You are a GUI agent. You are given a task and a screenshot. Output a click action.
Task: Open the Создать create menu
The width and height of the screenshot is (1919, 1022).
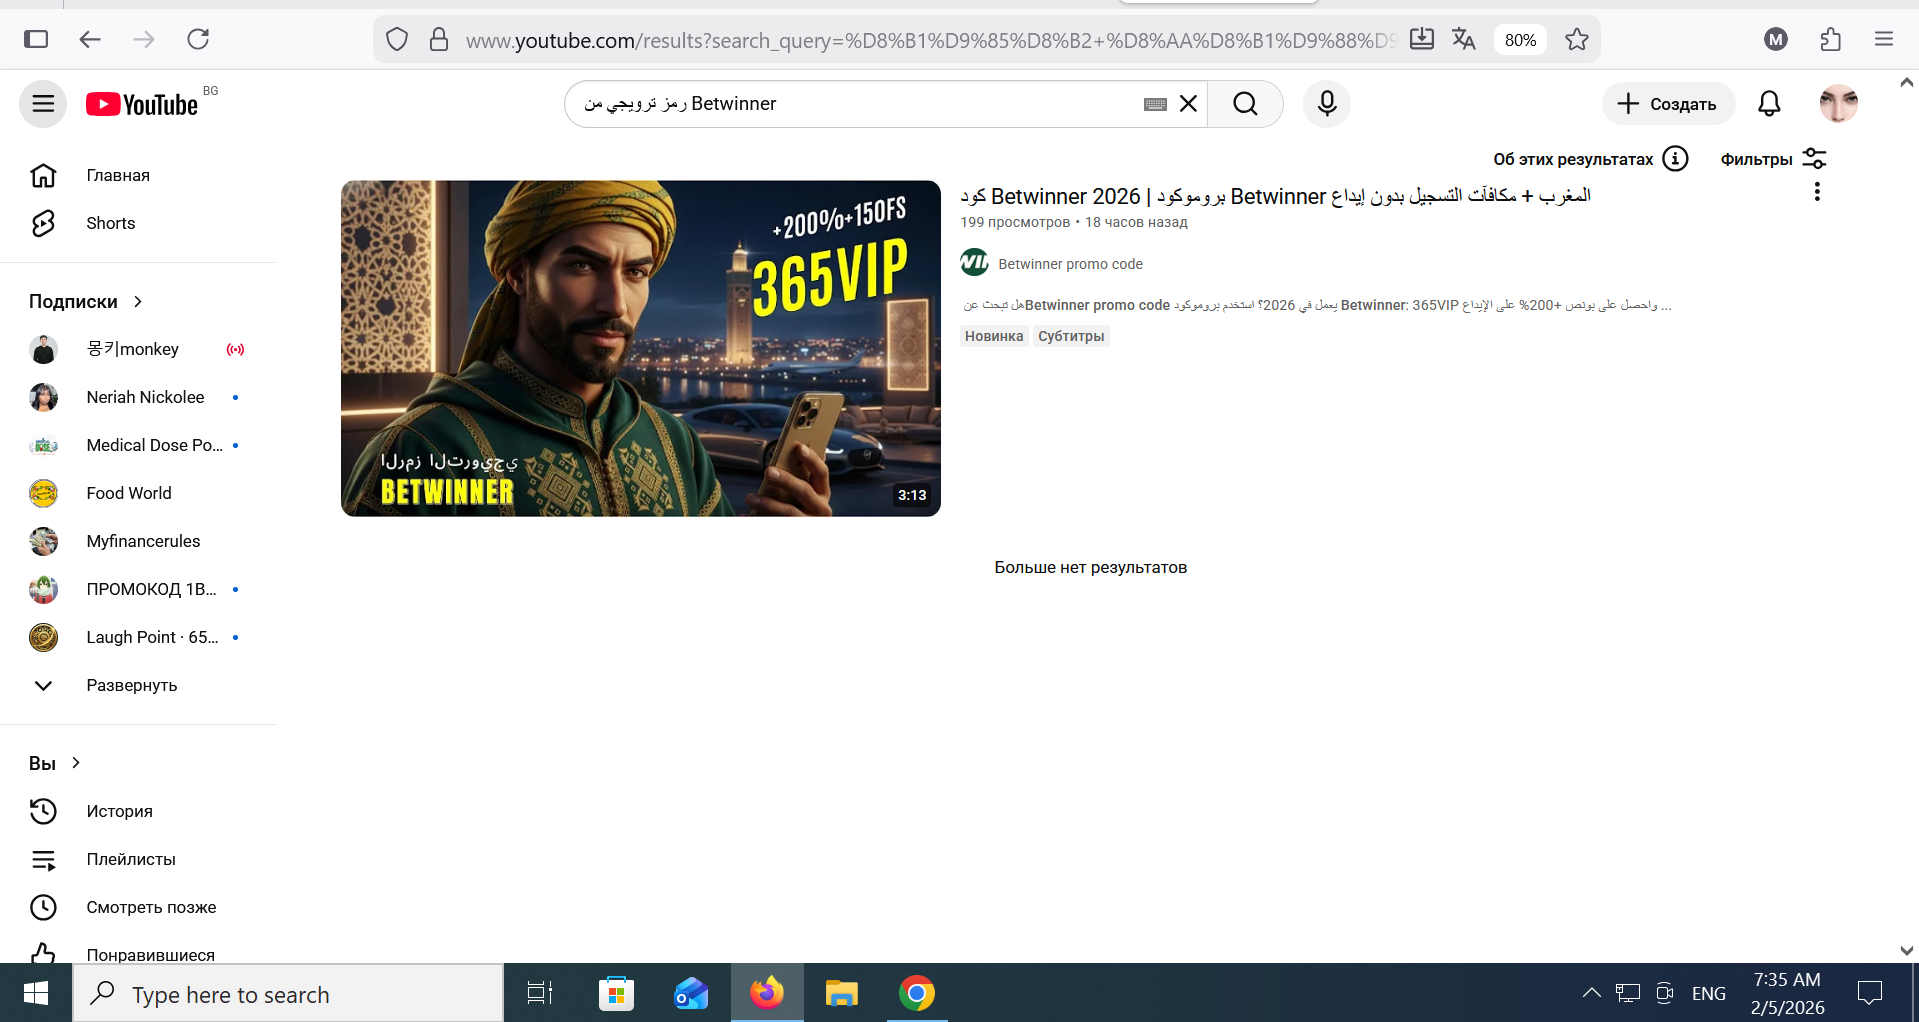coord(1667,104)
